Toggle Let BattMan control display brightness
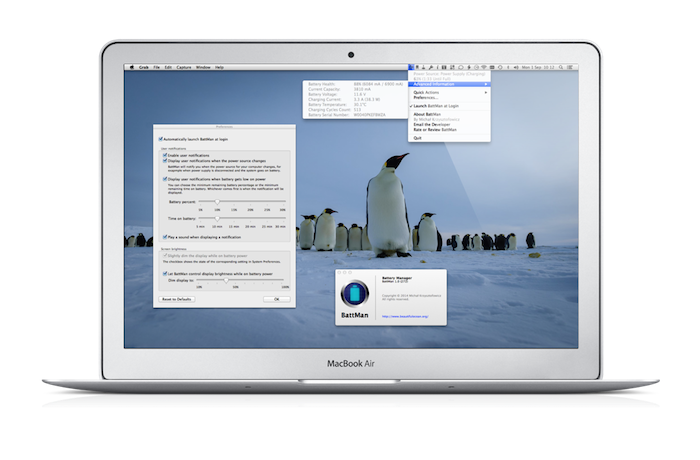Viewport: 700px width, 460px height. [x=165, y=274]
